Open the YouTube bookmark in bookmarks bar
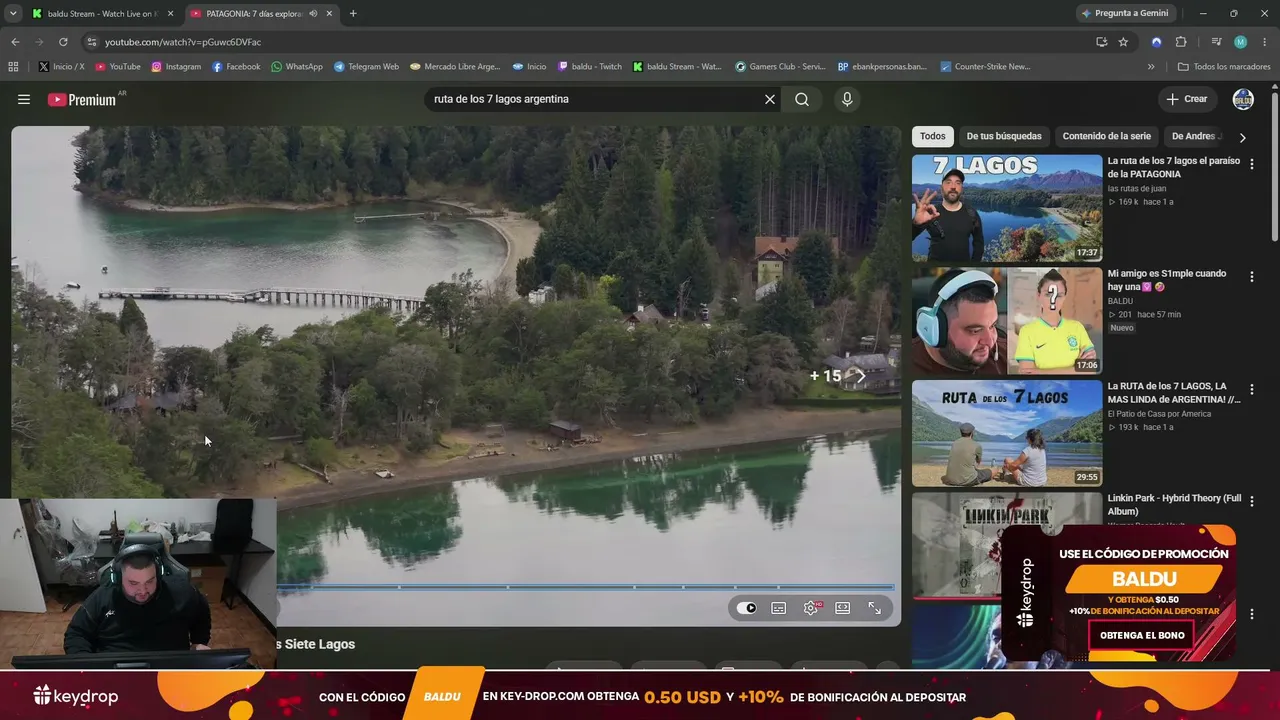This screenshot has height=720, width=1280. (118, 67)
